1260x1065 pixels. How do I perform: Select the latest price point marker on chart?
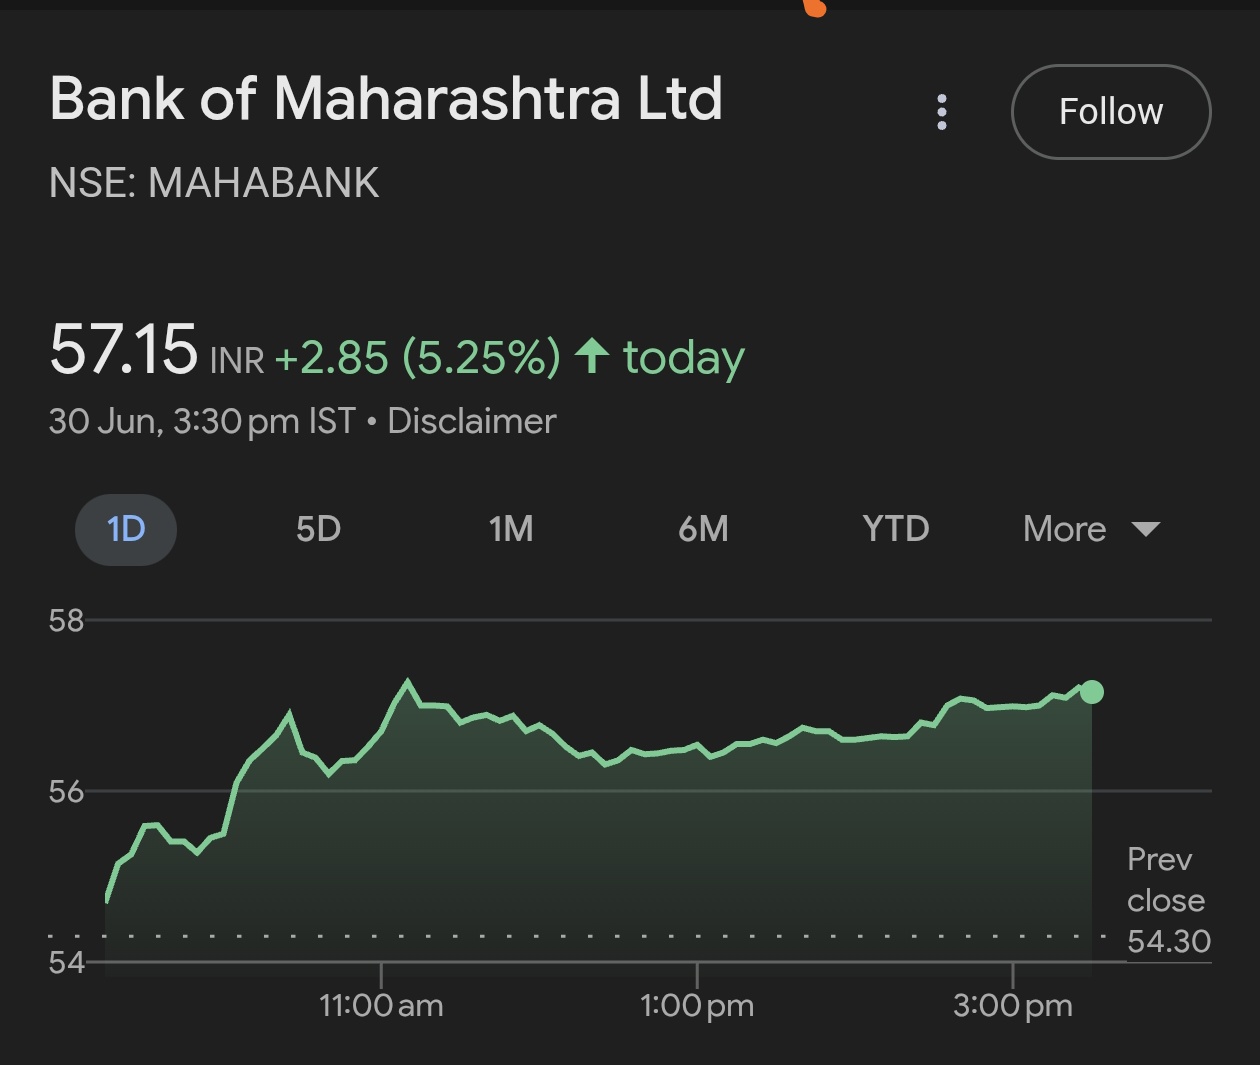(1092, 690)
